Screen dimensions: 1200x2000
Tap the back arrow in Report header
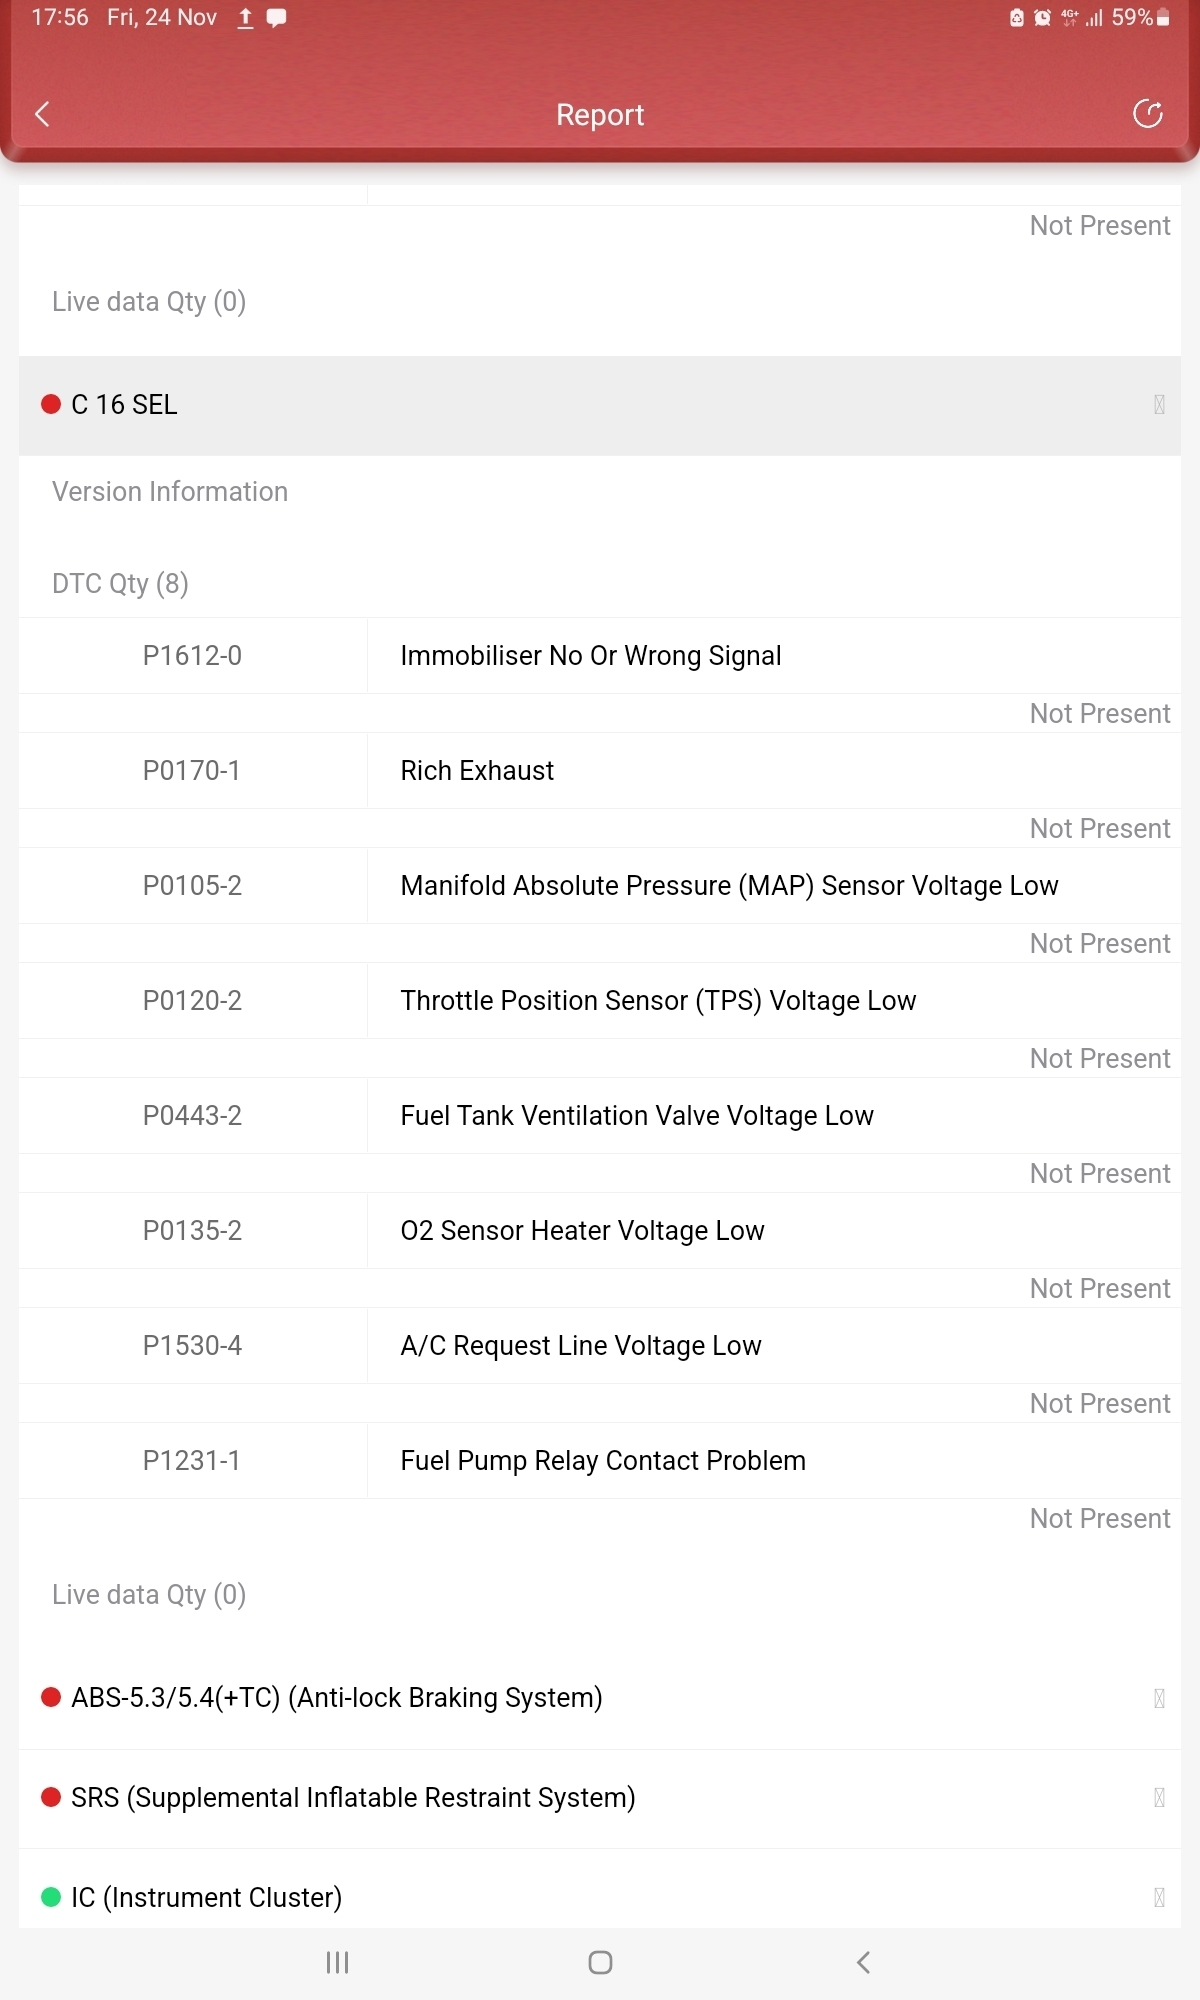[x=42, y=114]
